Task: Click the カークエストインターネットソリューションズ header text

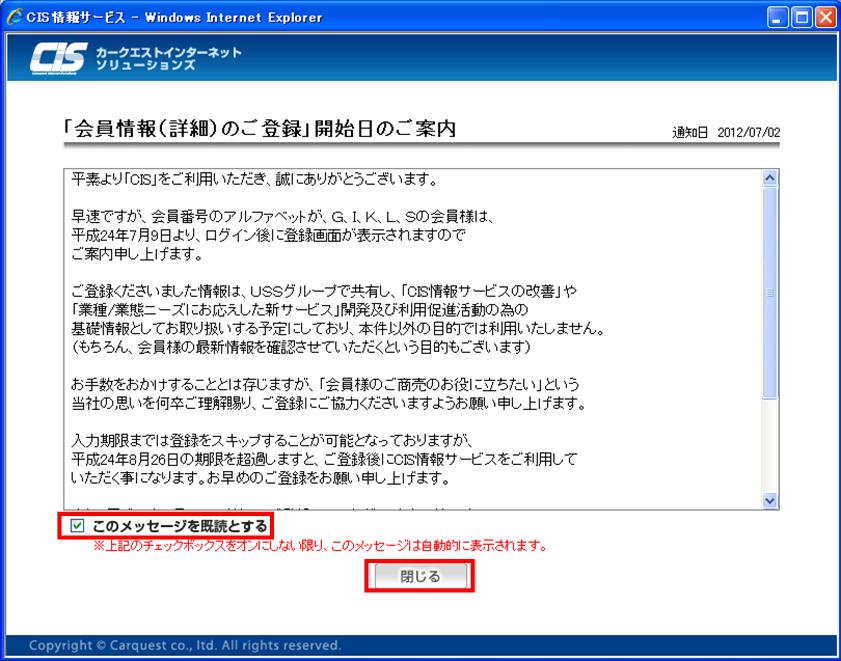Action: click(x=168, y=58)
